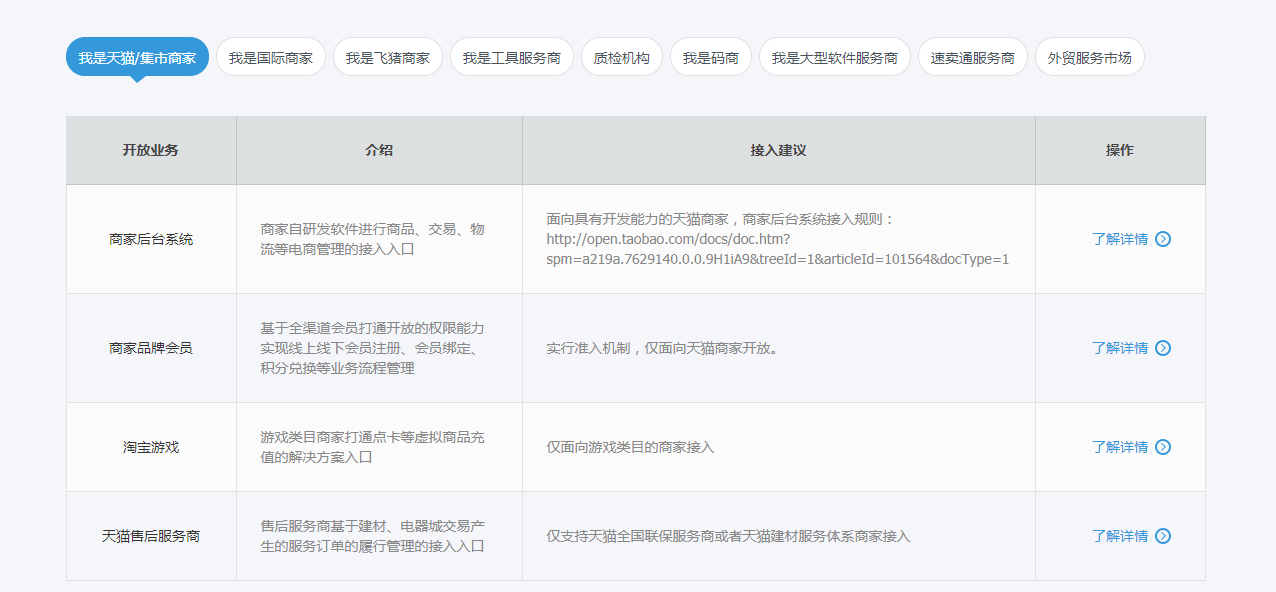Screen dimensions: 1276x592
Task: Click the 开放业务 column header
Action: pyautogui.click(x=151, y=150)
